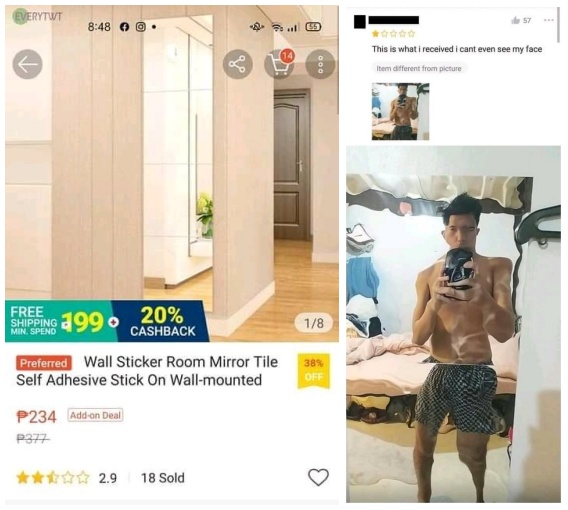Screen dimensions: 568x510
Task: Select the 'Item different from picture' tag
Action: pos(419,68)
